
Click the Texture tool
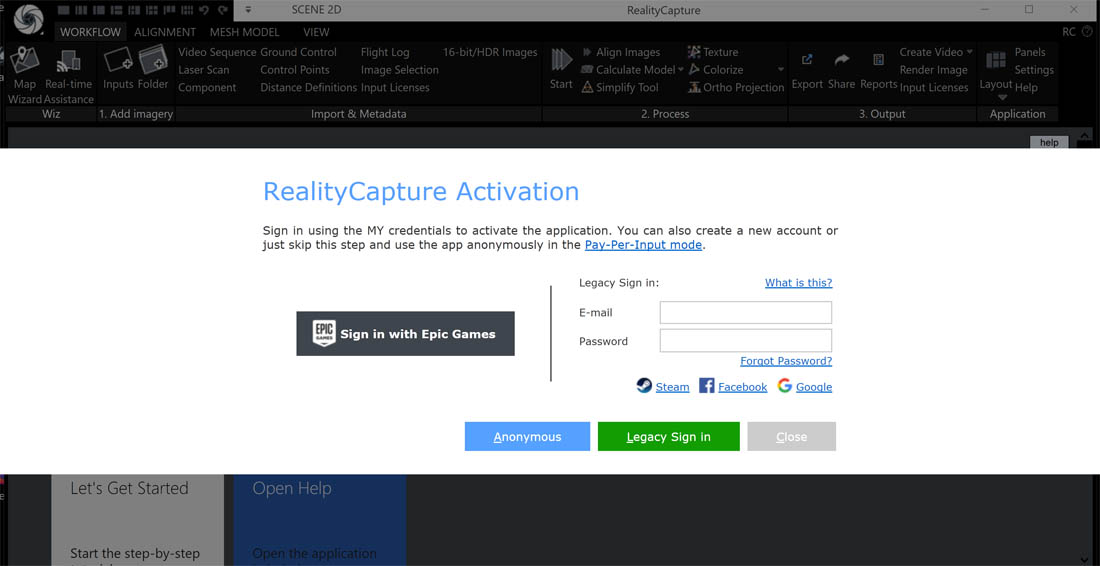click(x=713, y=52)
